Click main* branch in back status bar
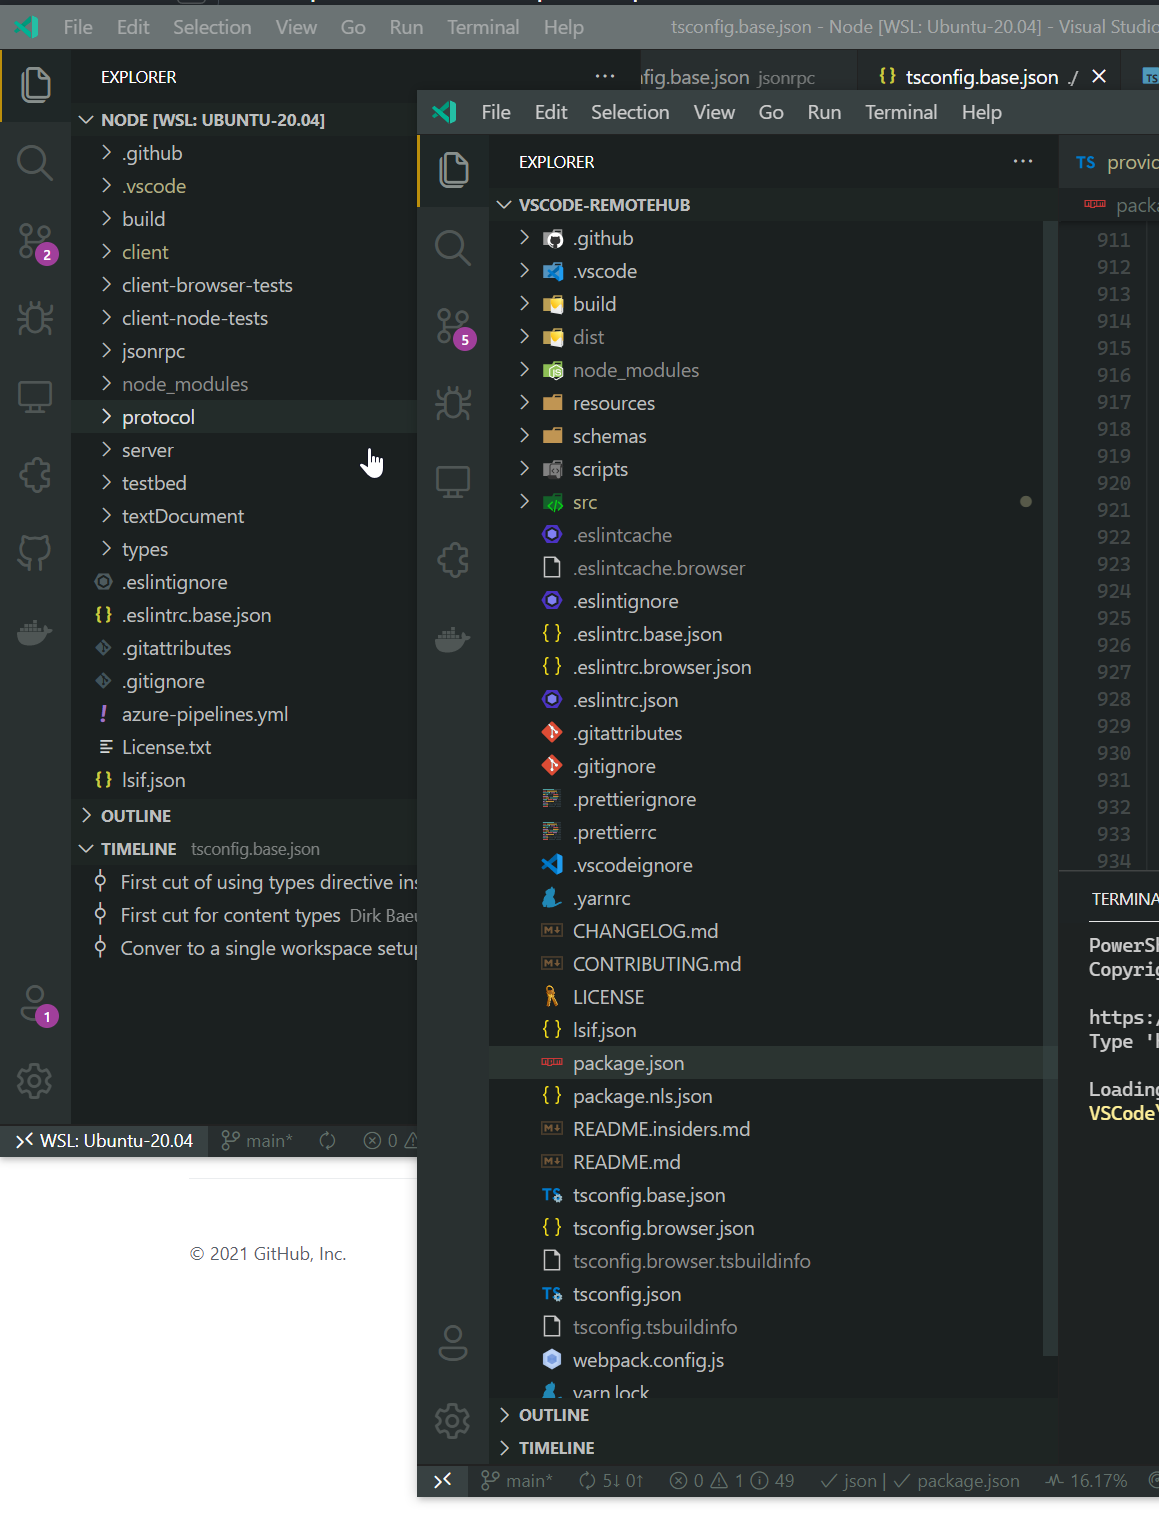Viewport: 1159px width, 1514px height. (x=257, y=1141)
